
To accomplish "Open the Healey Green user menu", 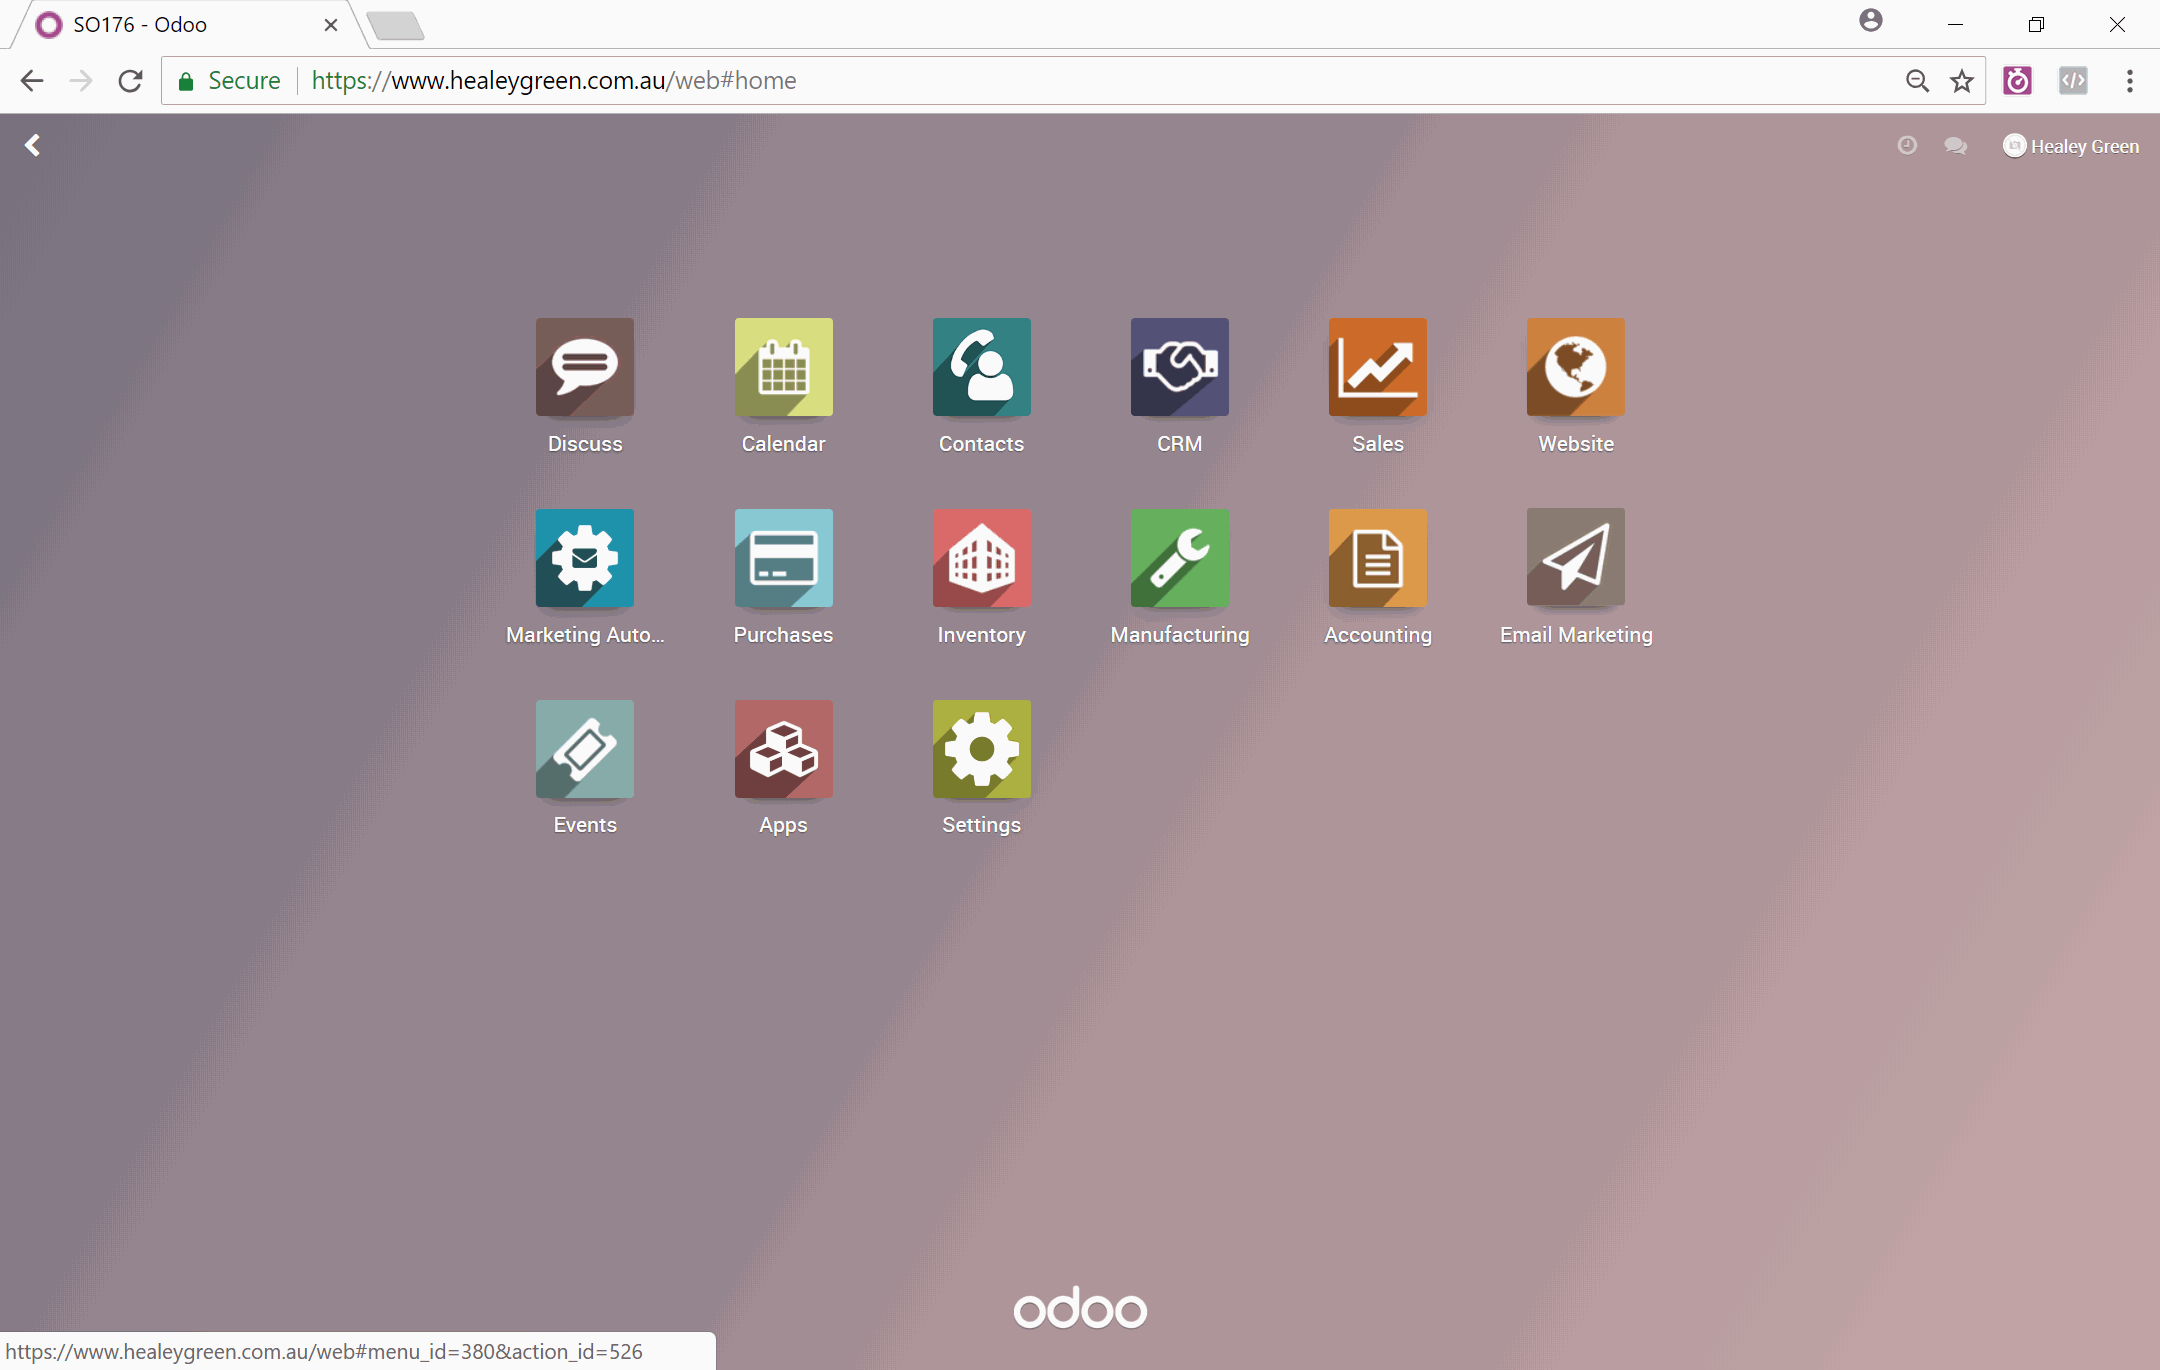I will coord(2071,146).
